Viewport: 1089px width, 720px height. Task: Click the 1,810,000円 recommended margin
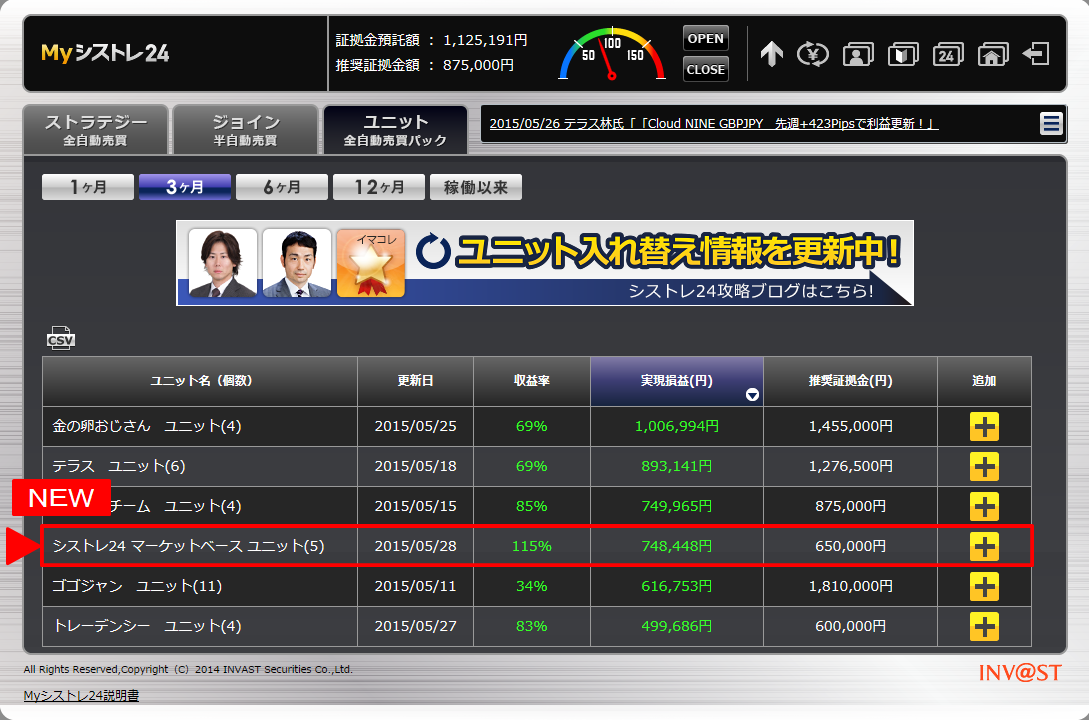pyautogui.click(x=851, y=587)
